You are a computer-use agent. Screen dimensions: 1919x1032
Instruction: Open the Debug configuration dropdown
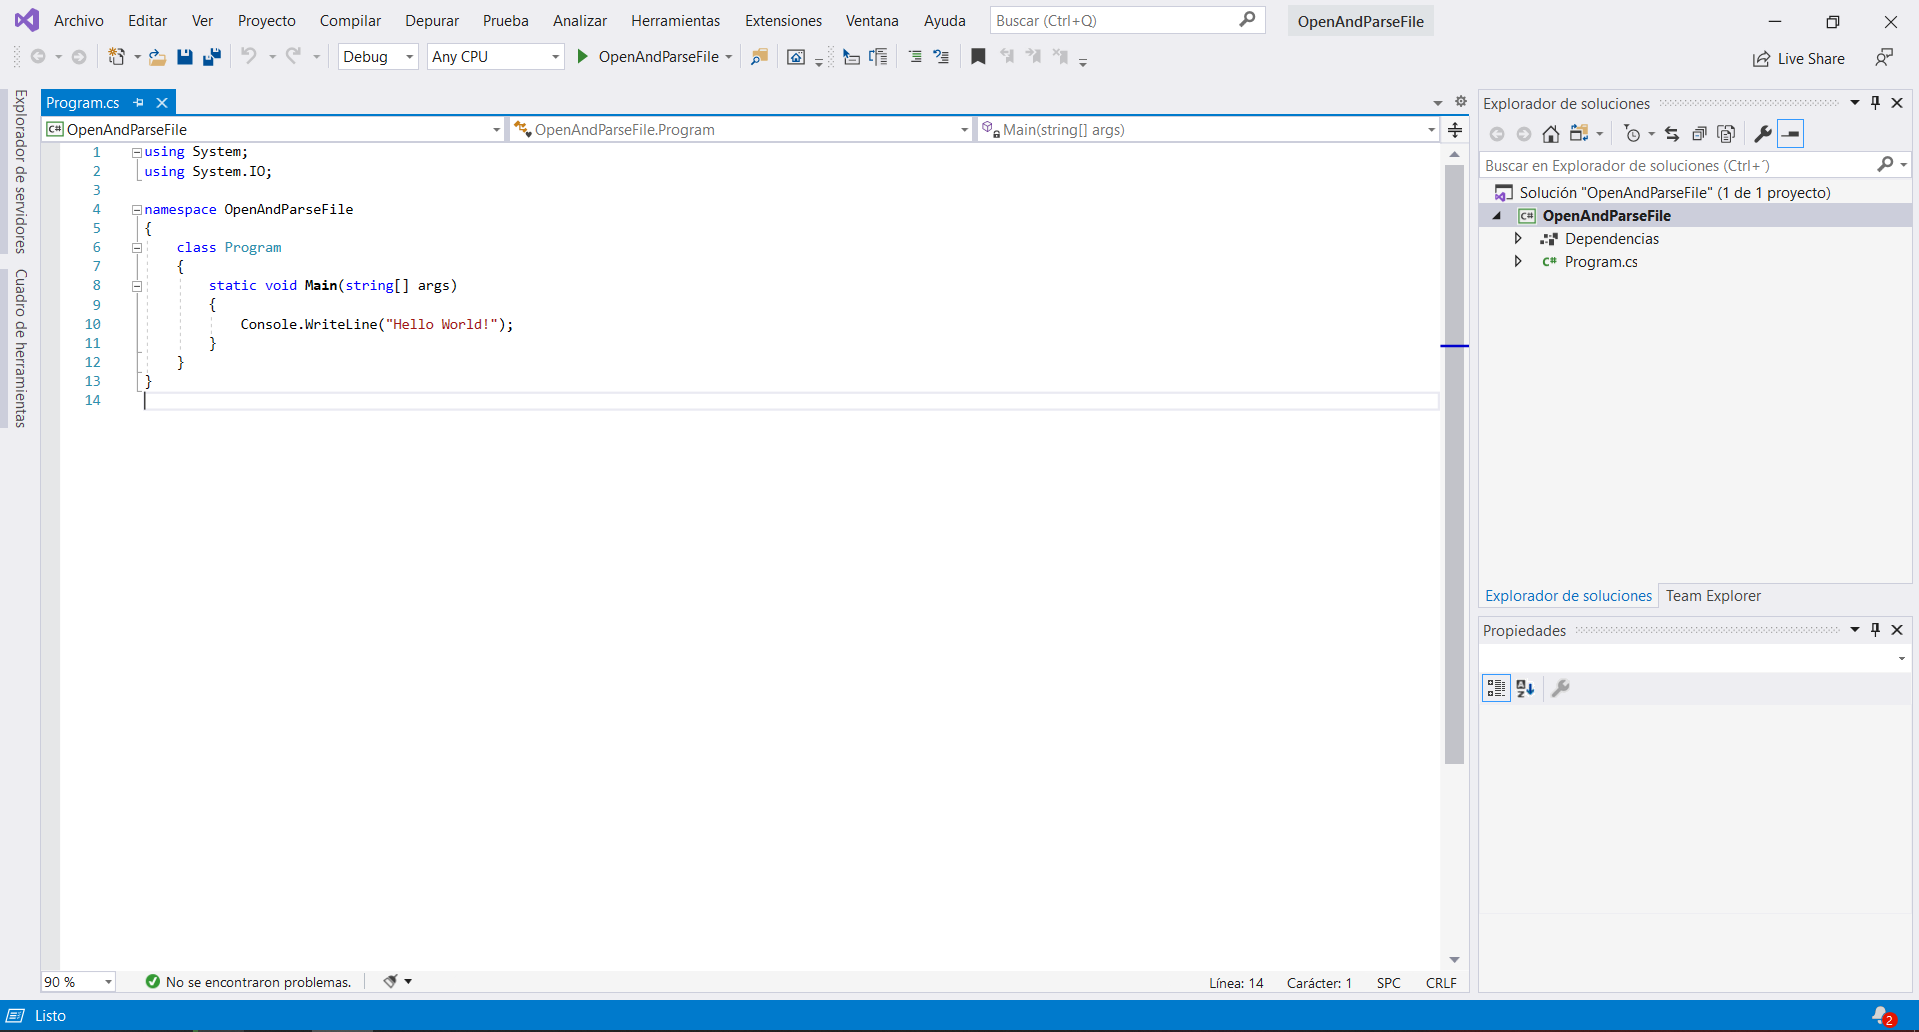pyautogui.click(x=378, y=57)
